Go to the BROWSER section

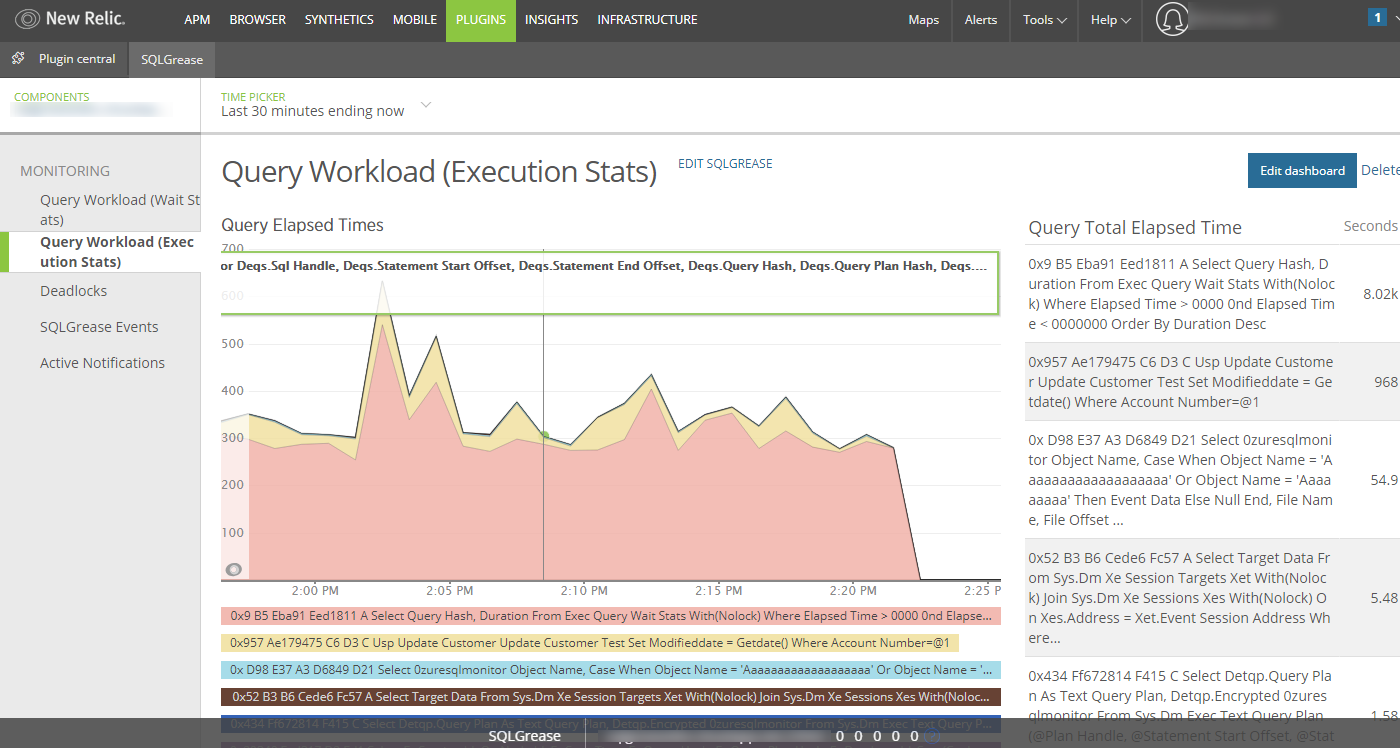pos(257,20)
